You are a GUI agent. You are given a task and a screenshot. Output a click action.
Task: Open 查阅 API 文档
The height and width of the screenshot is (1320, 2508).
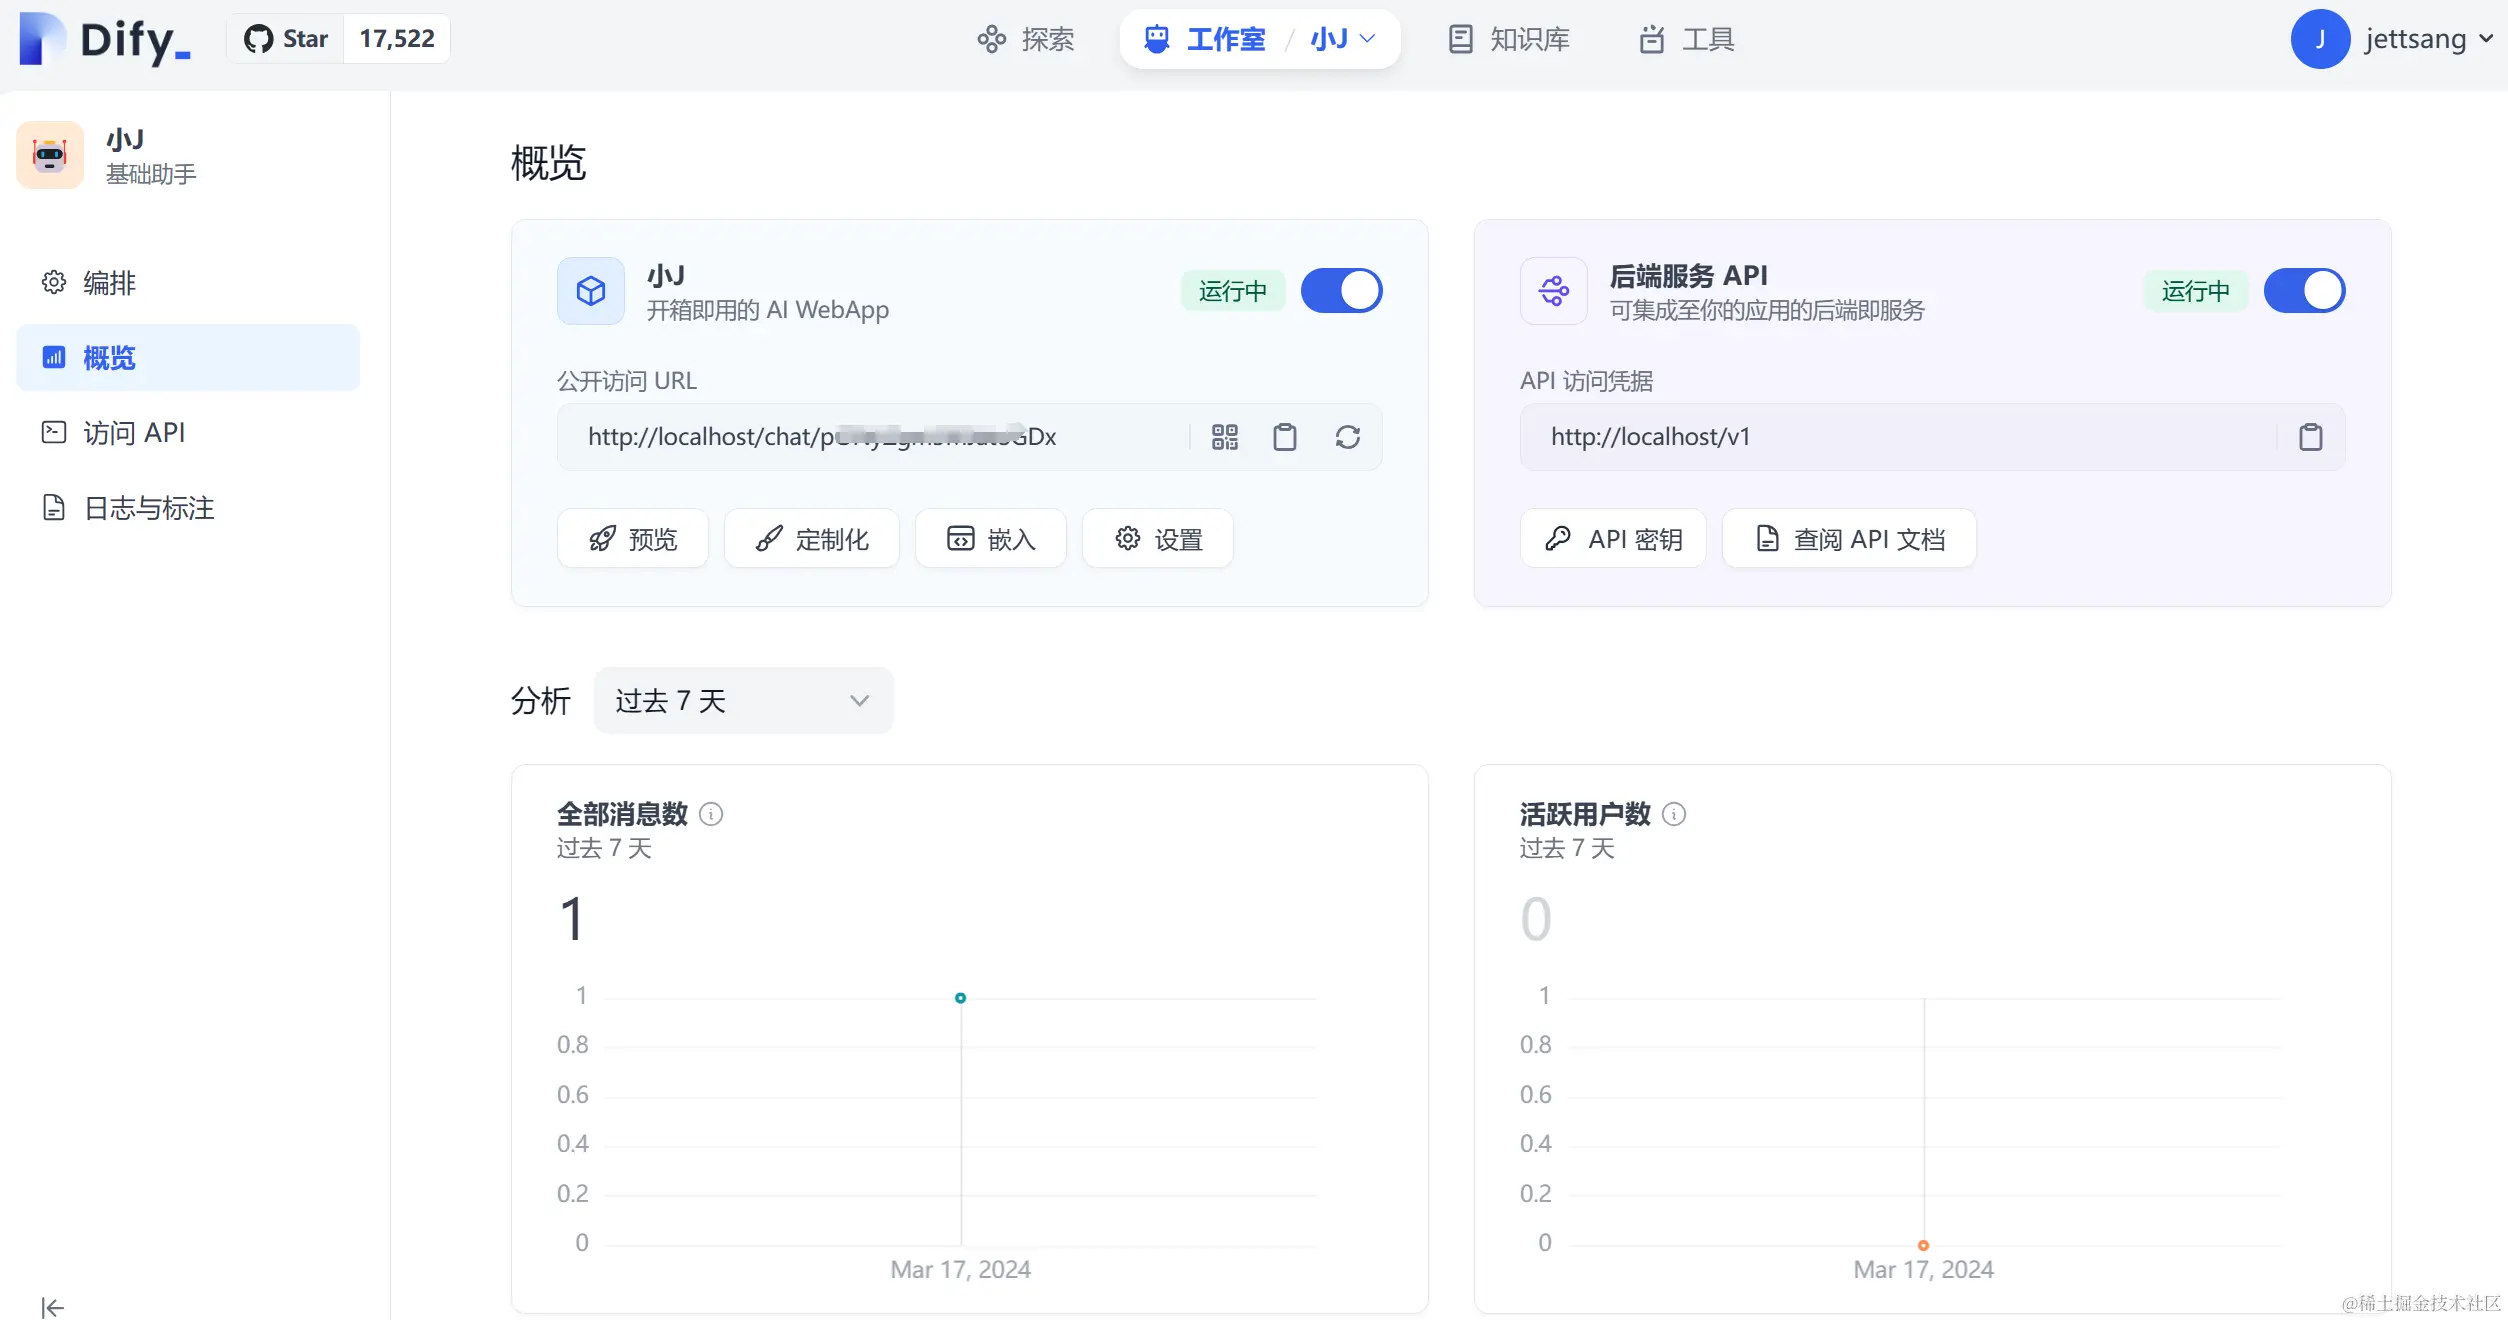(1849, 539)
